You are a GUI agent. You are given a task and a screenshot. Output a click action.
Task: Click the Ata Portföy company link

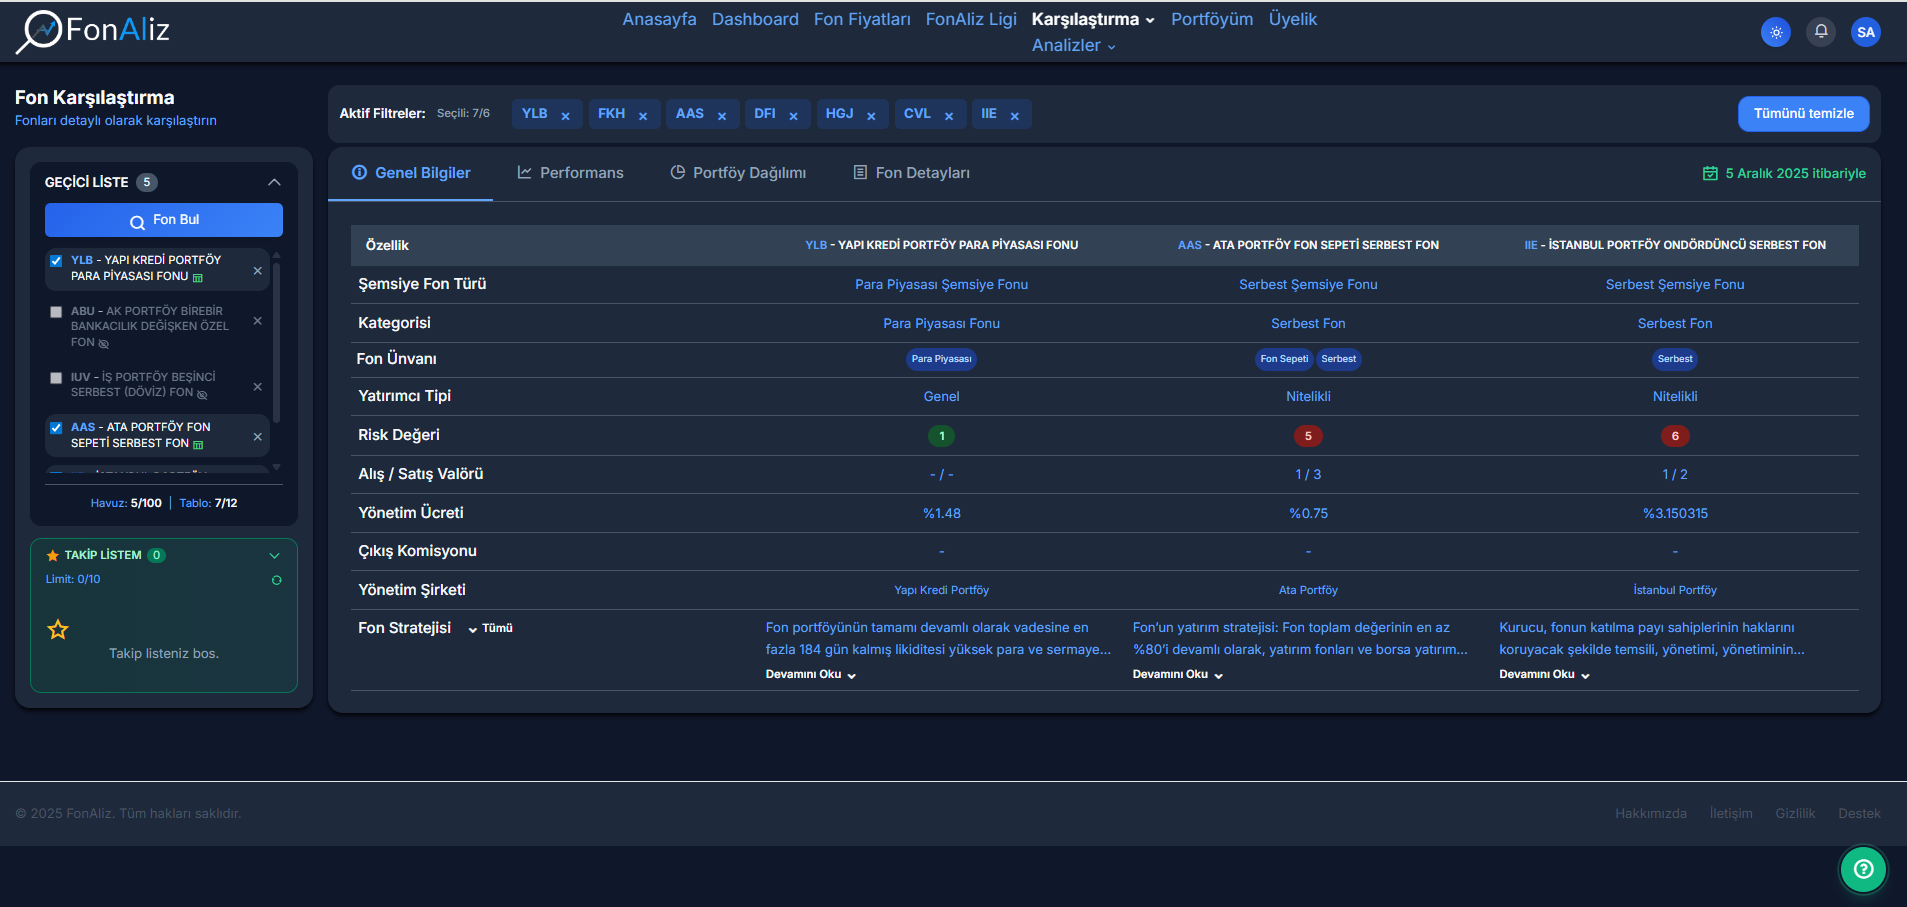(x=1308, y=591)
